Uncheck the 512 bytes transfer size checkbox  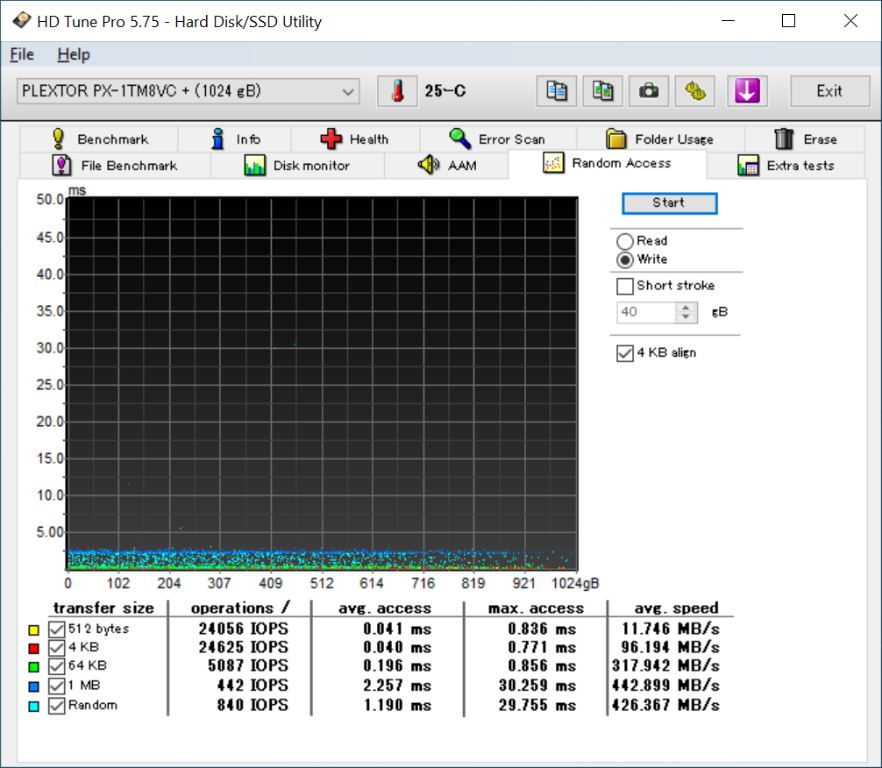coord(57,629)
